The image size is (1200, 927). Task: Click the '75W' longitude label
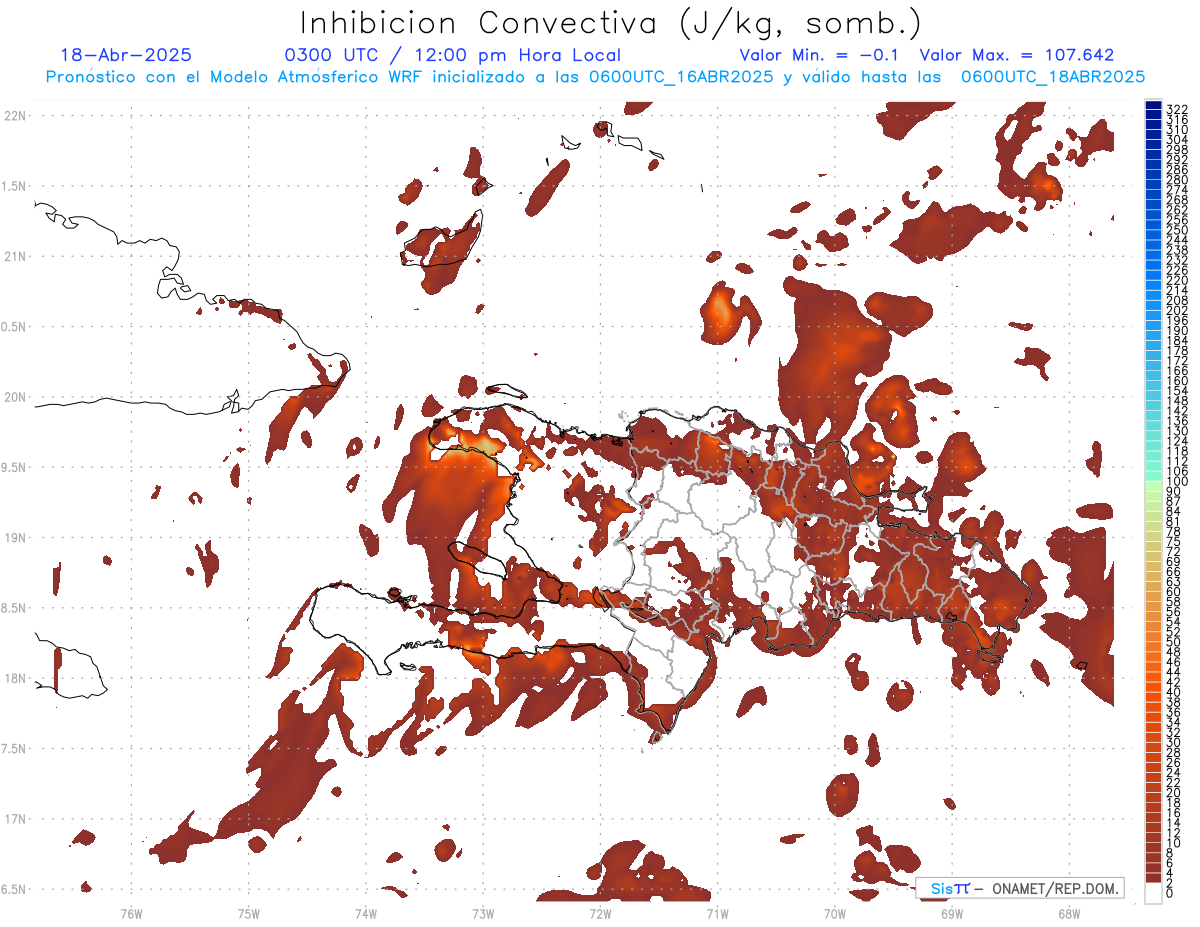(x=248, y=913)
